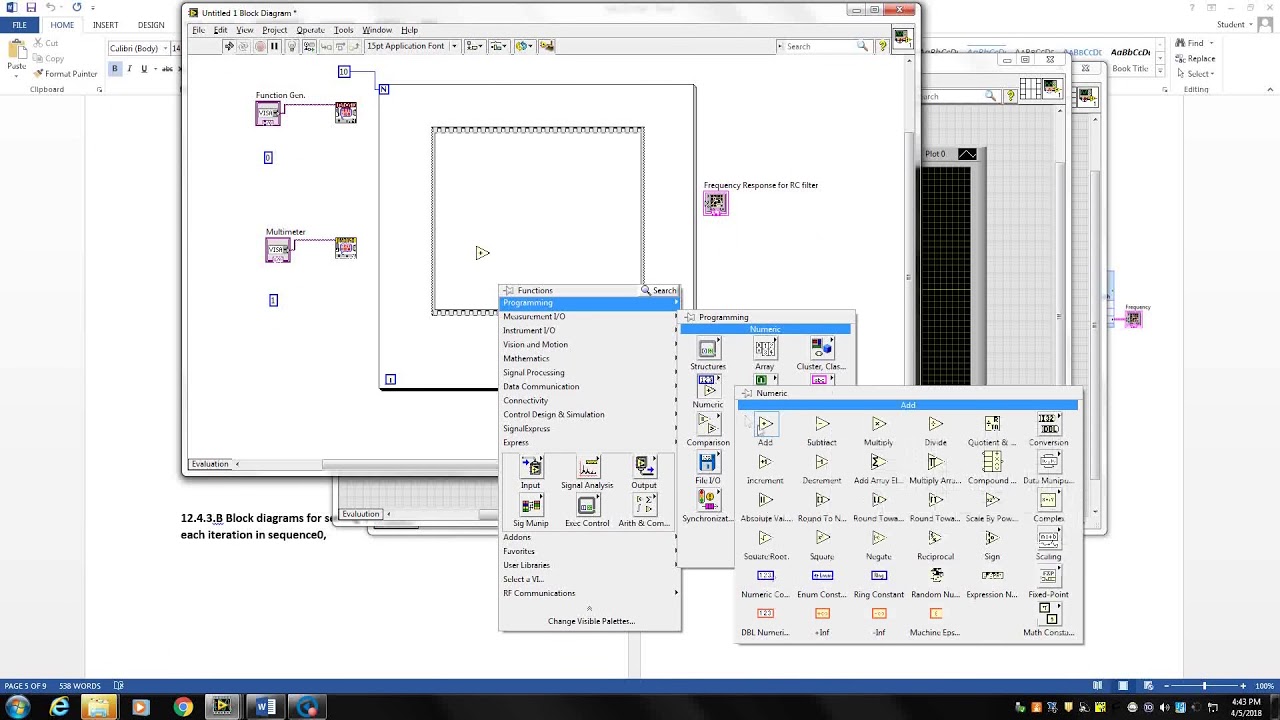Screen dimensions: 1280x720
Task: Select Signal Processing palette category
Action: (590, 372)
